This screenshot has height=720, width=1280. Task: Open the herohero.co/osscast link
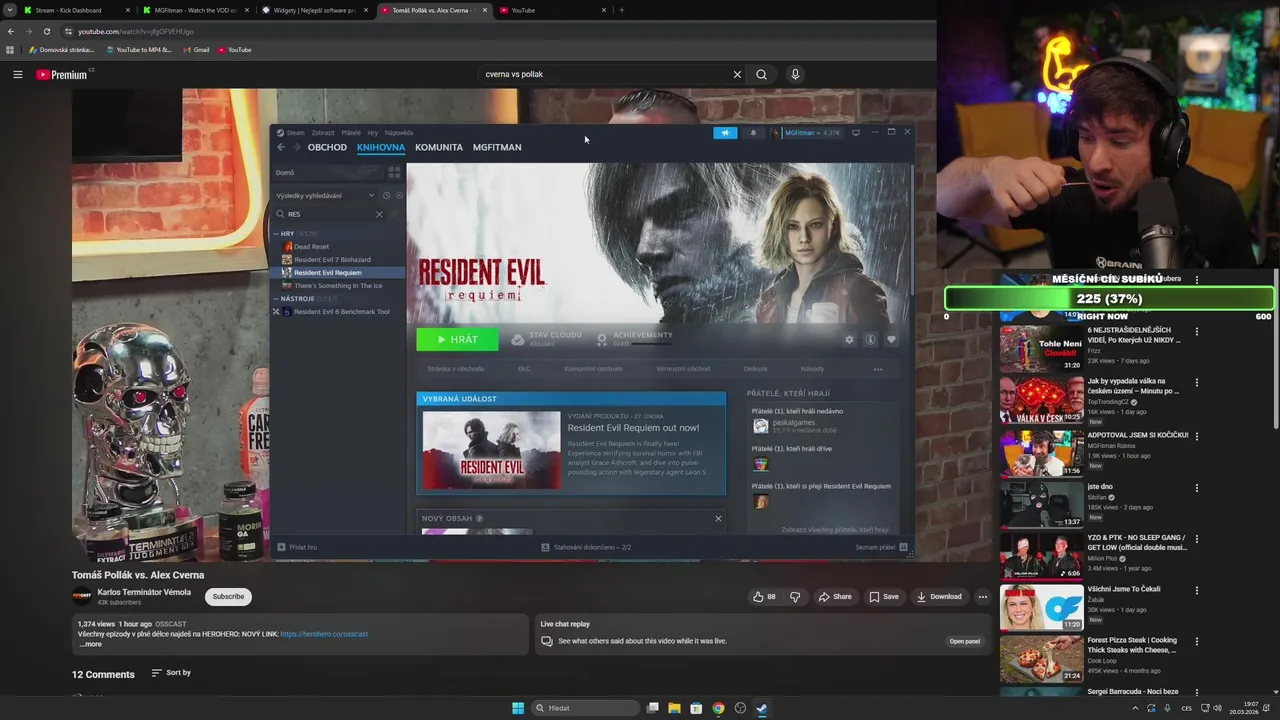[x=324, y=634]
